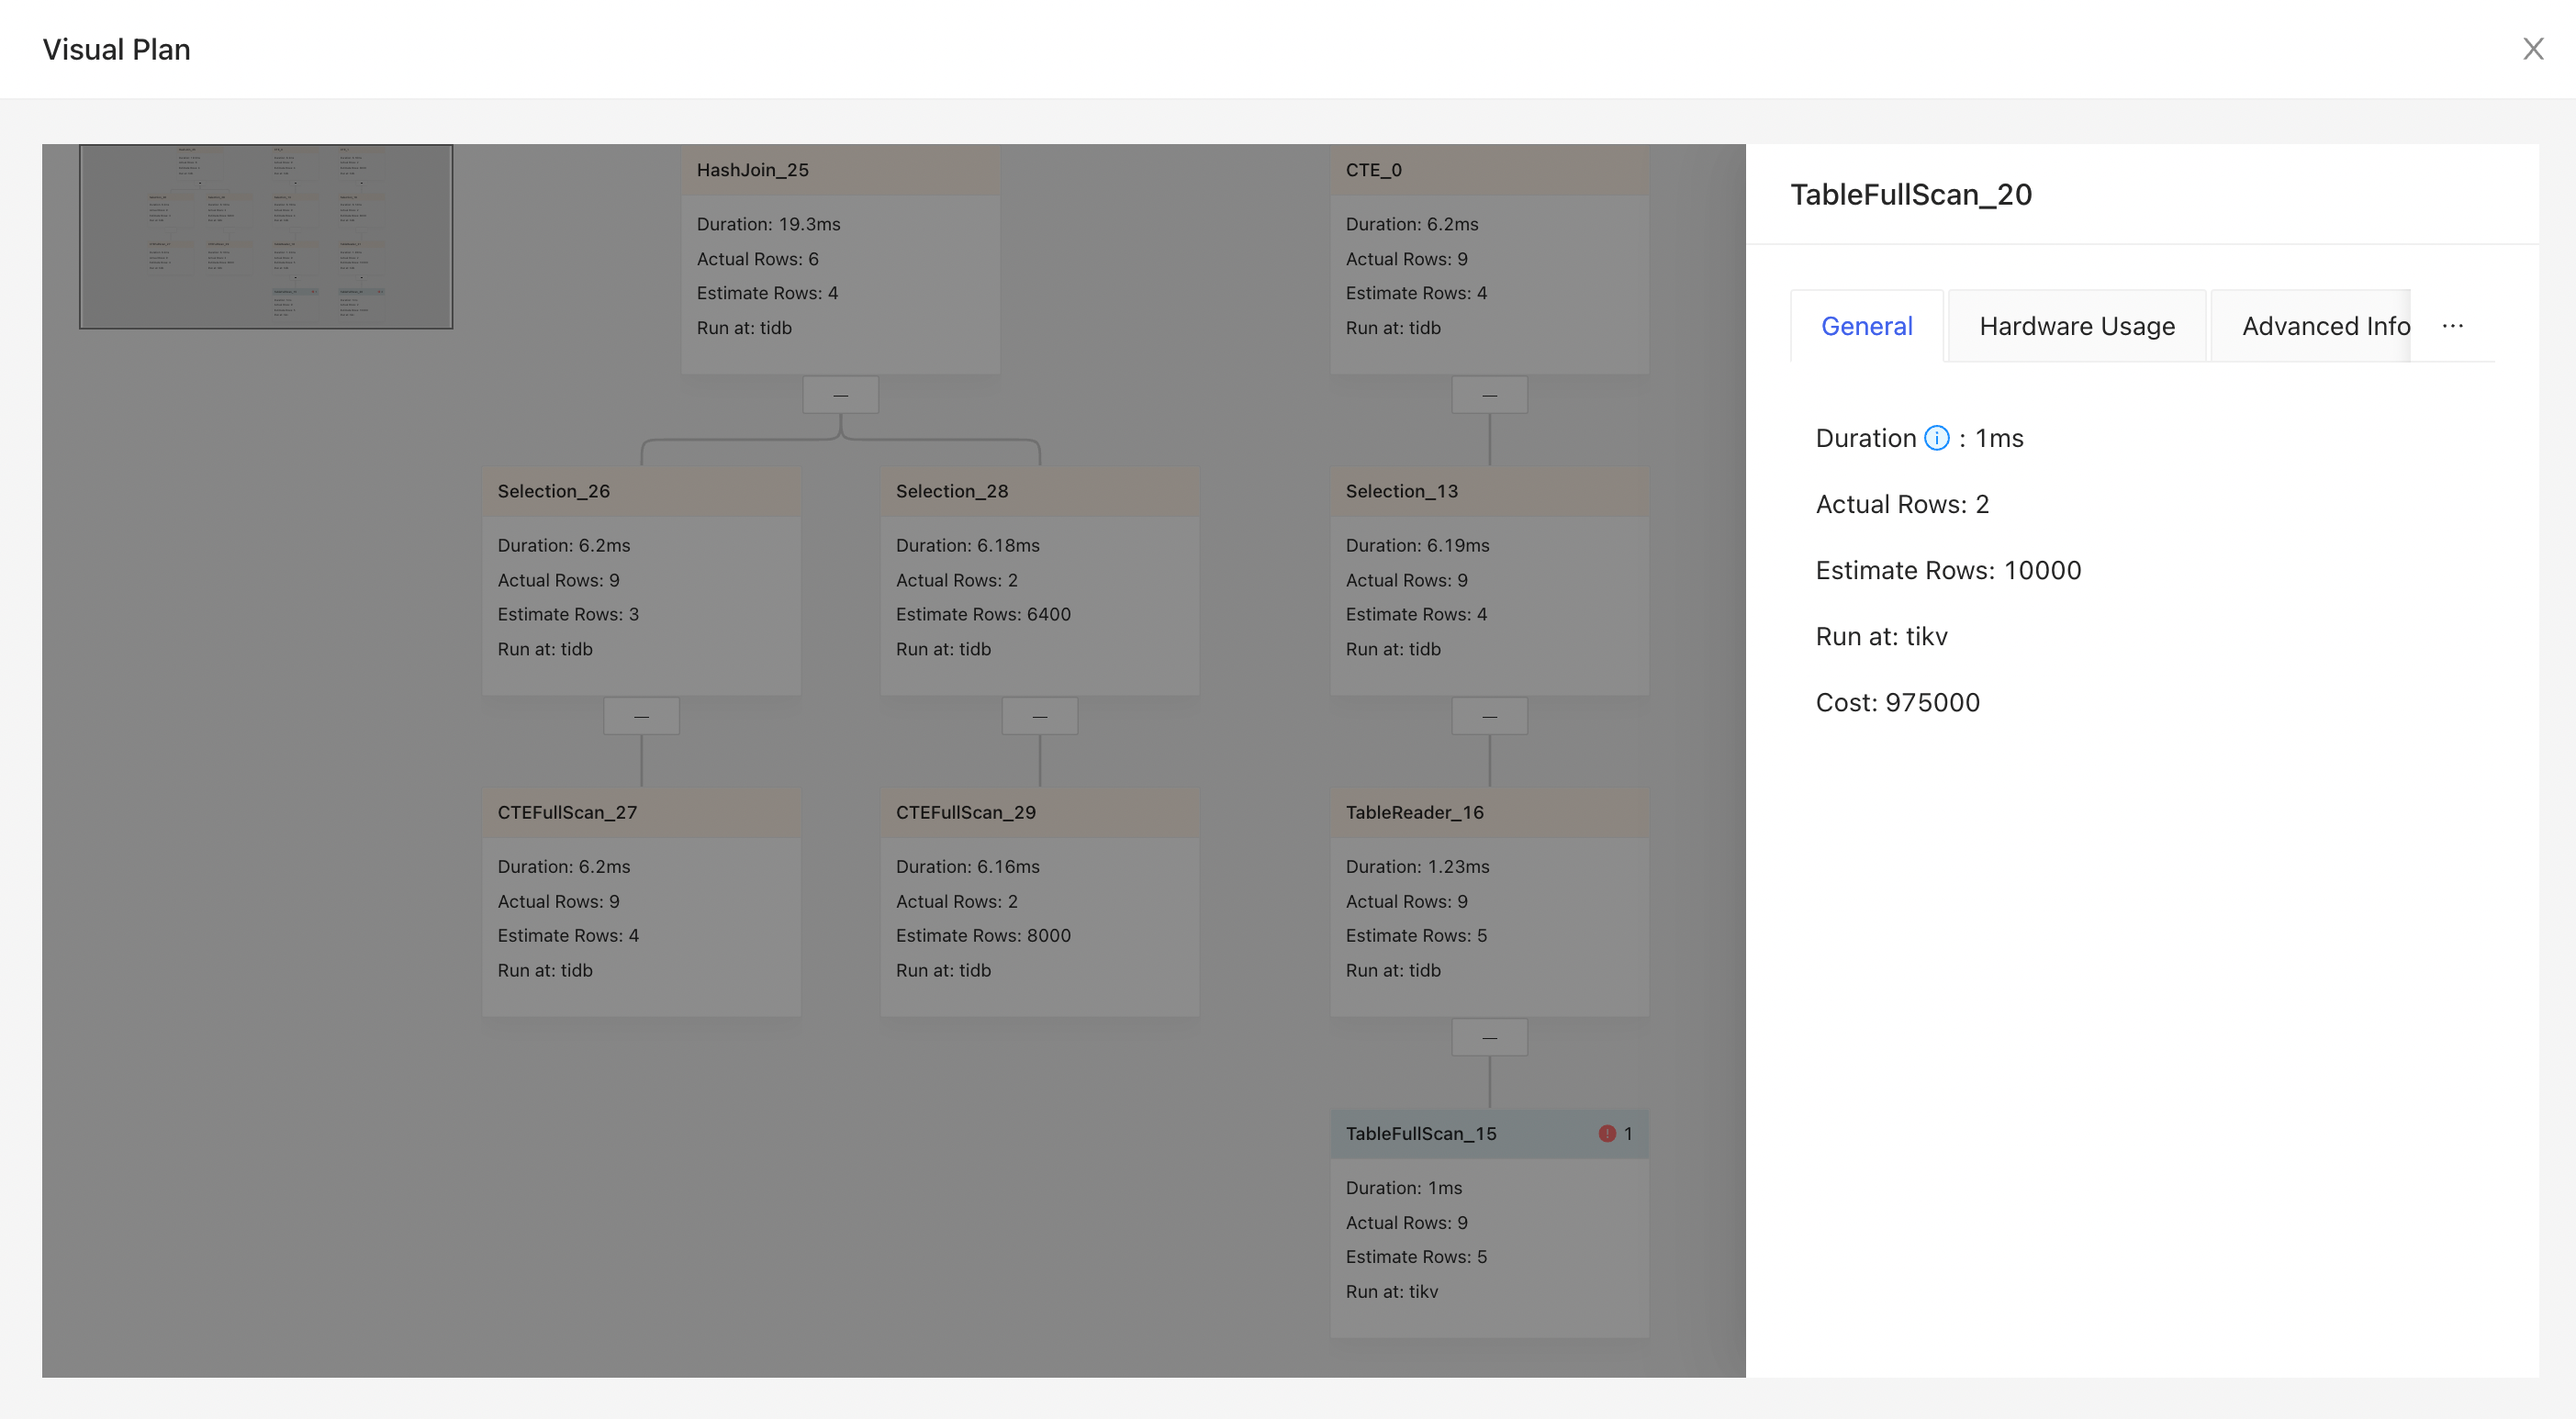Viewport: 2576px width, 1419px height.
Task: Collapse the Selection_13 subtree
Action: pos(1488,716)
